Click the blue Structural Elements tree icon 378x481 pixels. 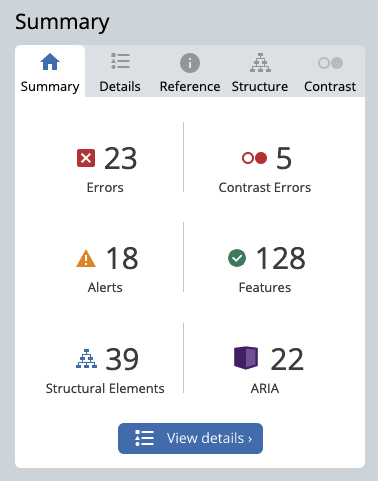(86, 359)
